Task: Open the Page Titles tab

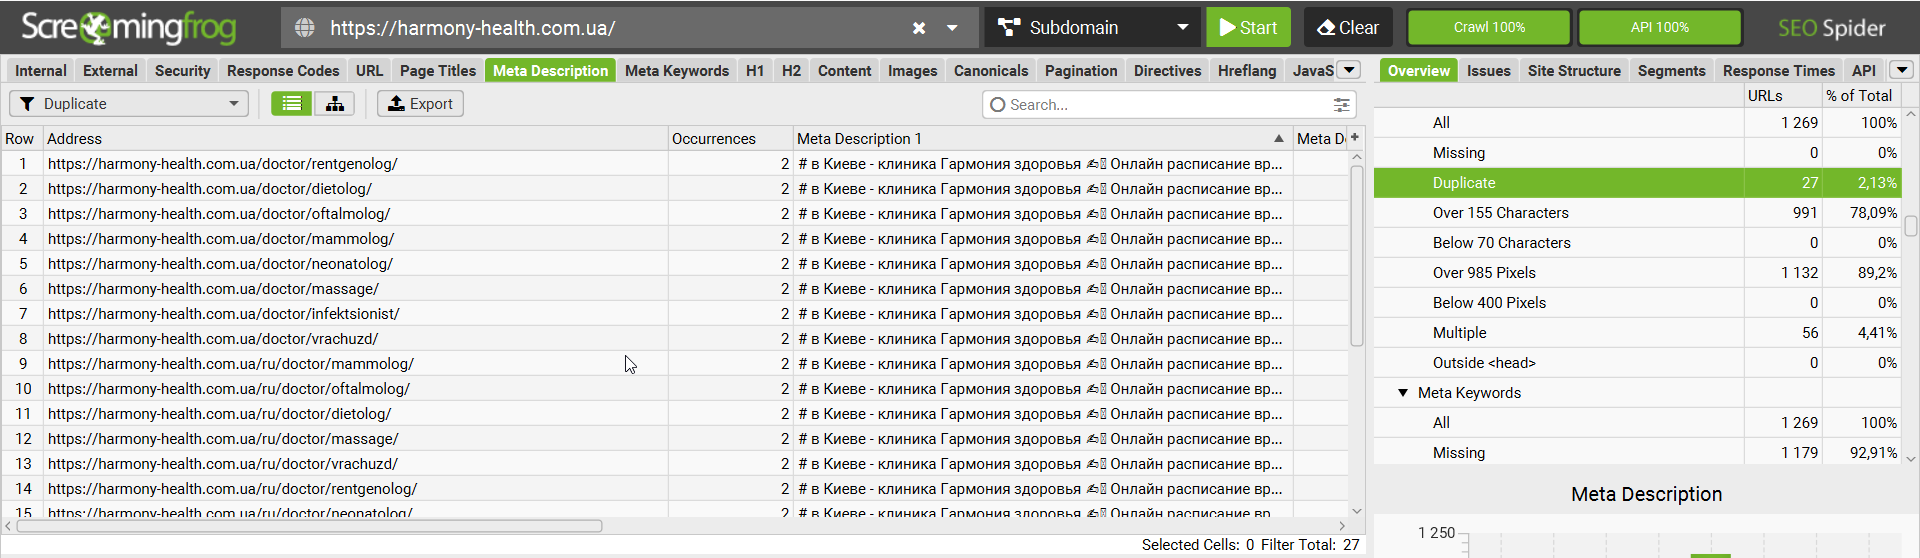Action: (438, 70)
